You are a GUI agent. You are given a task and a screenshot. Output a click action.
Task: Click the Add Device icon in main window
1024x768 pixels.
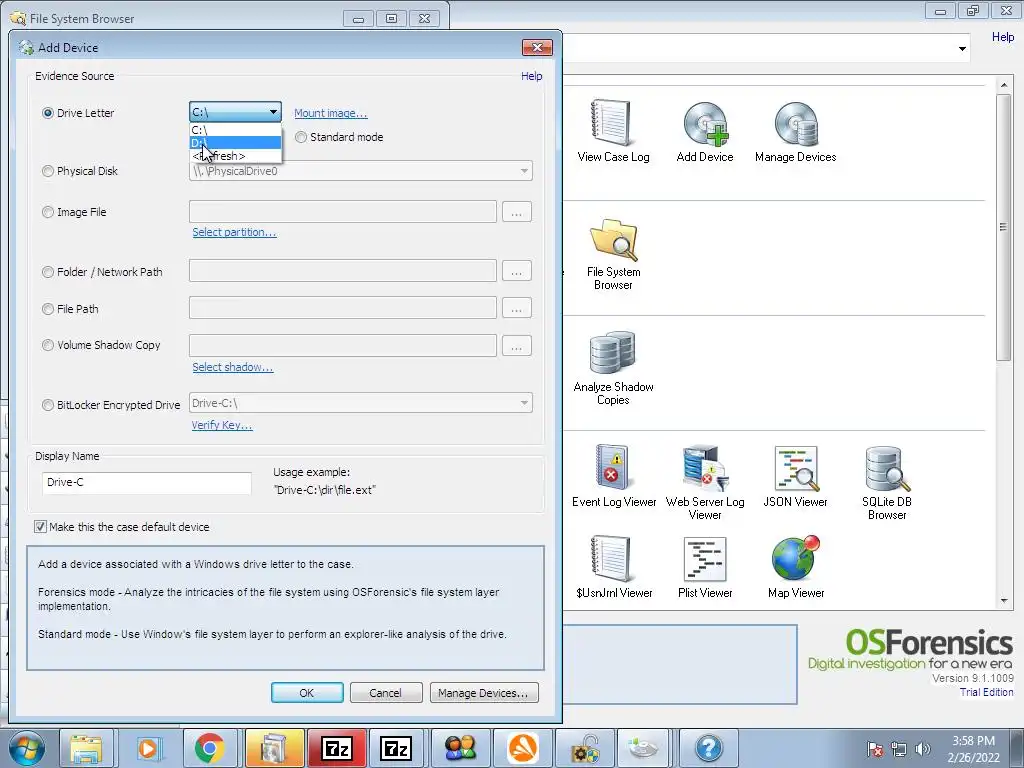(x=705, y=131)
